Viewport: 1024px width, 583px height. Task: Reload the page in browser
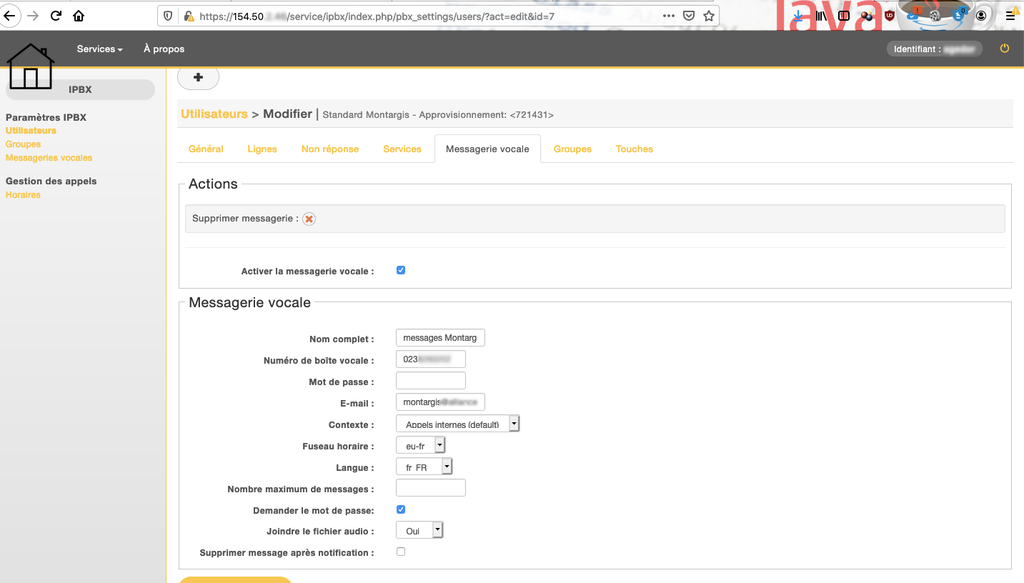coord(56,16)
